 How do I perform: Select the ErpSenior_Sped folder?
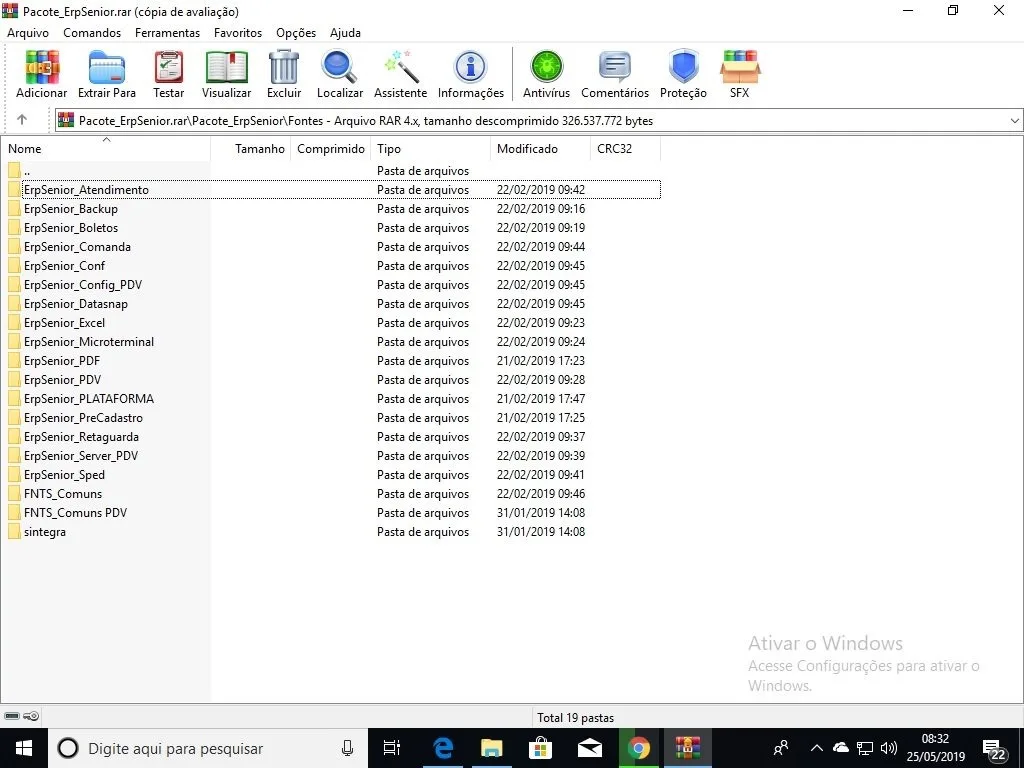click(331, 474)
